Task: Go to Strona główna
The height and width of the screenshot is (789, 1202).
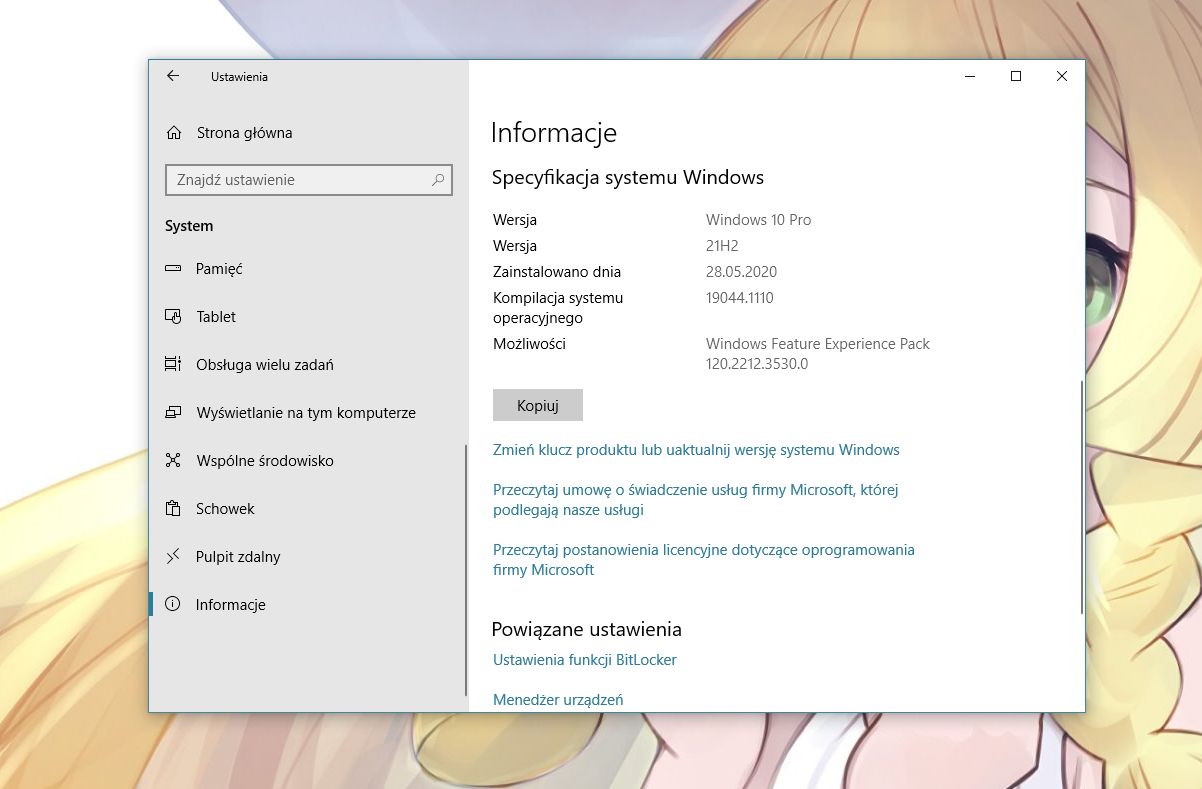Action: [308, 133]
